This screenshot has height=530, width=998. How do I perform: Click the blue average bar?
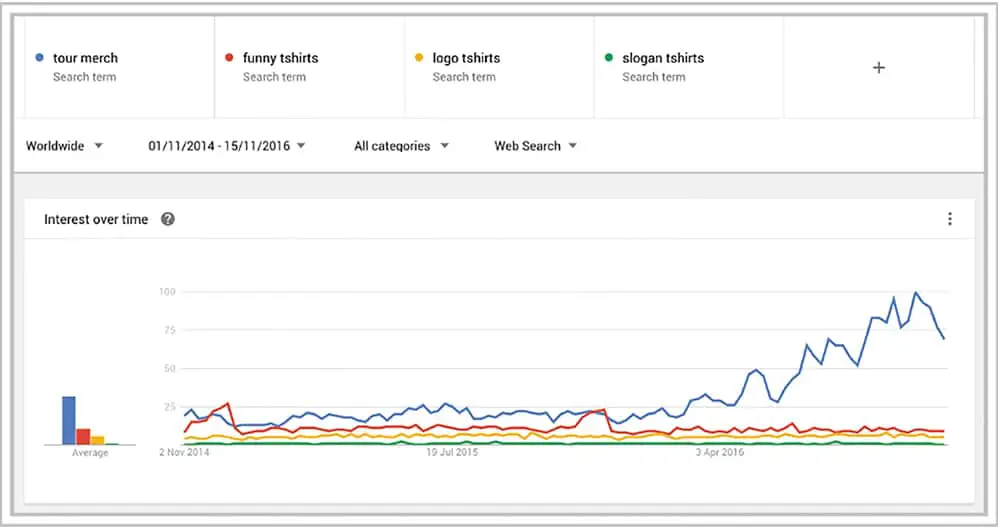(x=69, y=420)
